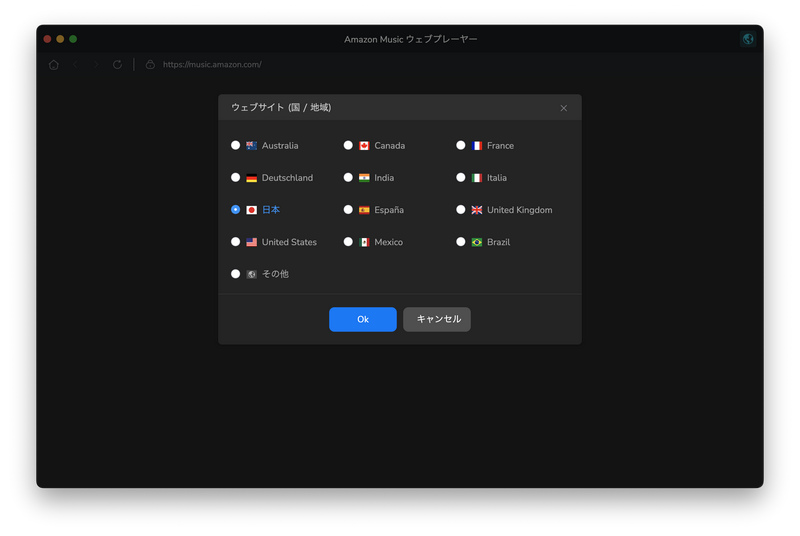Image resolution: width=800 pixels, height=536 pixels.
Task: Choose the France radio option
Action: (461, 145)
